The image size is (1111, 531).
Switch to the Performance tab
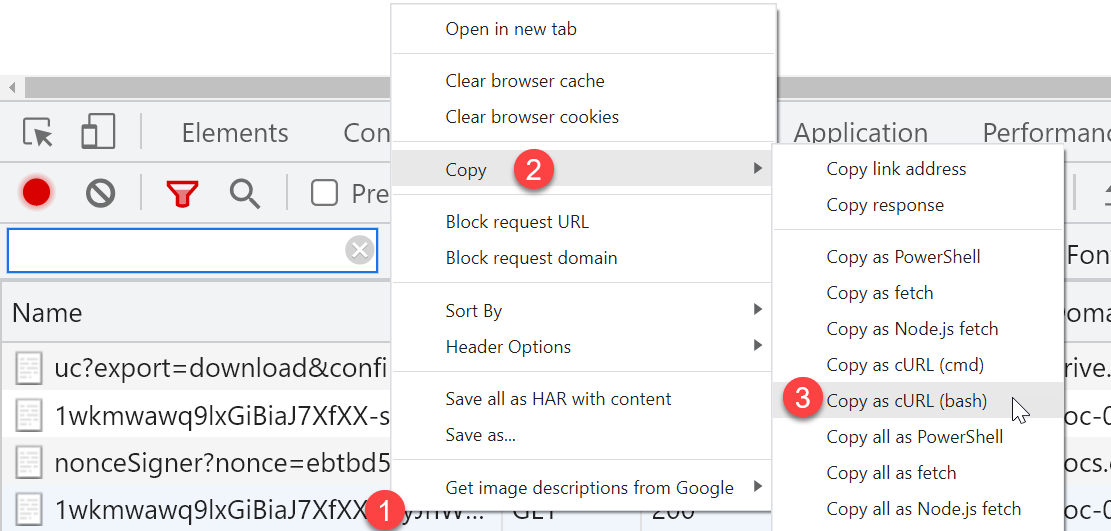pos(1046,133)
